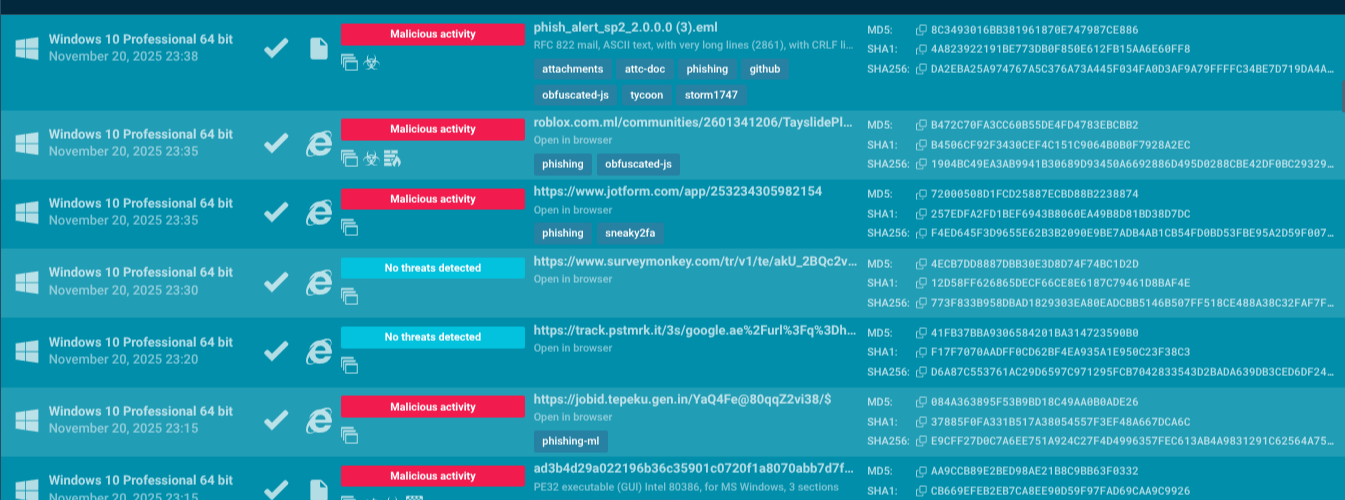Copy MD5 hash 4ECB7DD8887DBB30E3D8D74F74BC1D2D

tap(921, 264)
